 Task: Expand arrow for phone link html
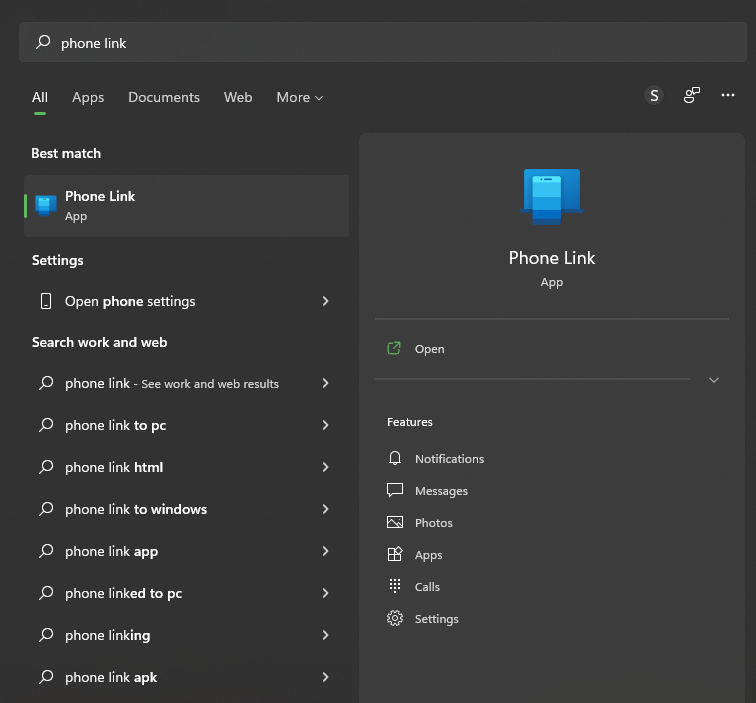[x=325, y=467]
